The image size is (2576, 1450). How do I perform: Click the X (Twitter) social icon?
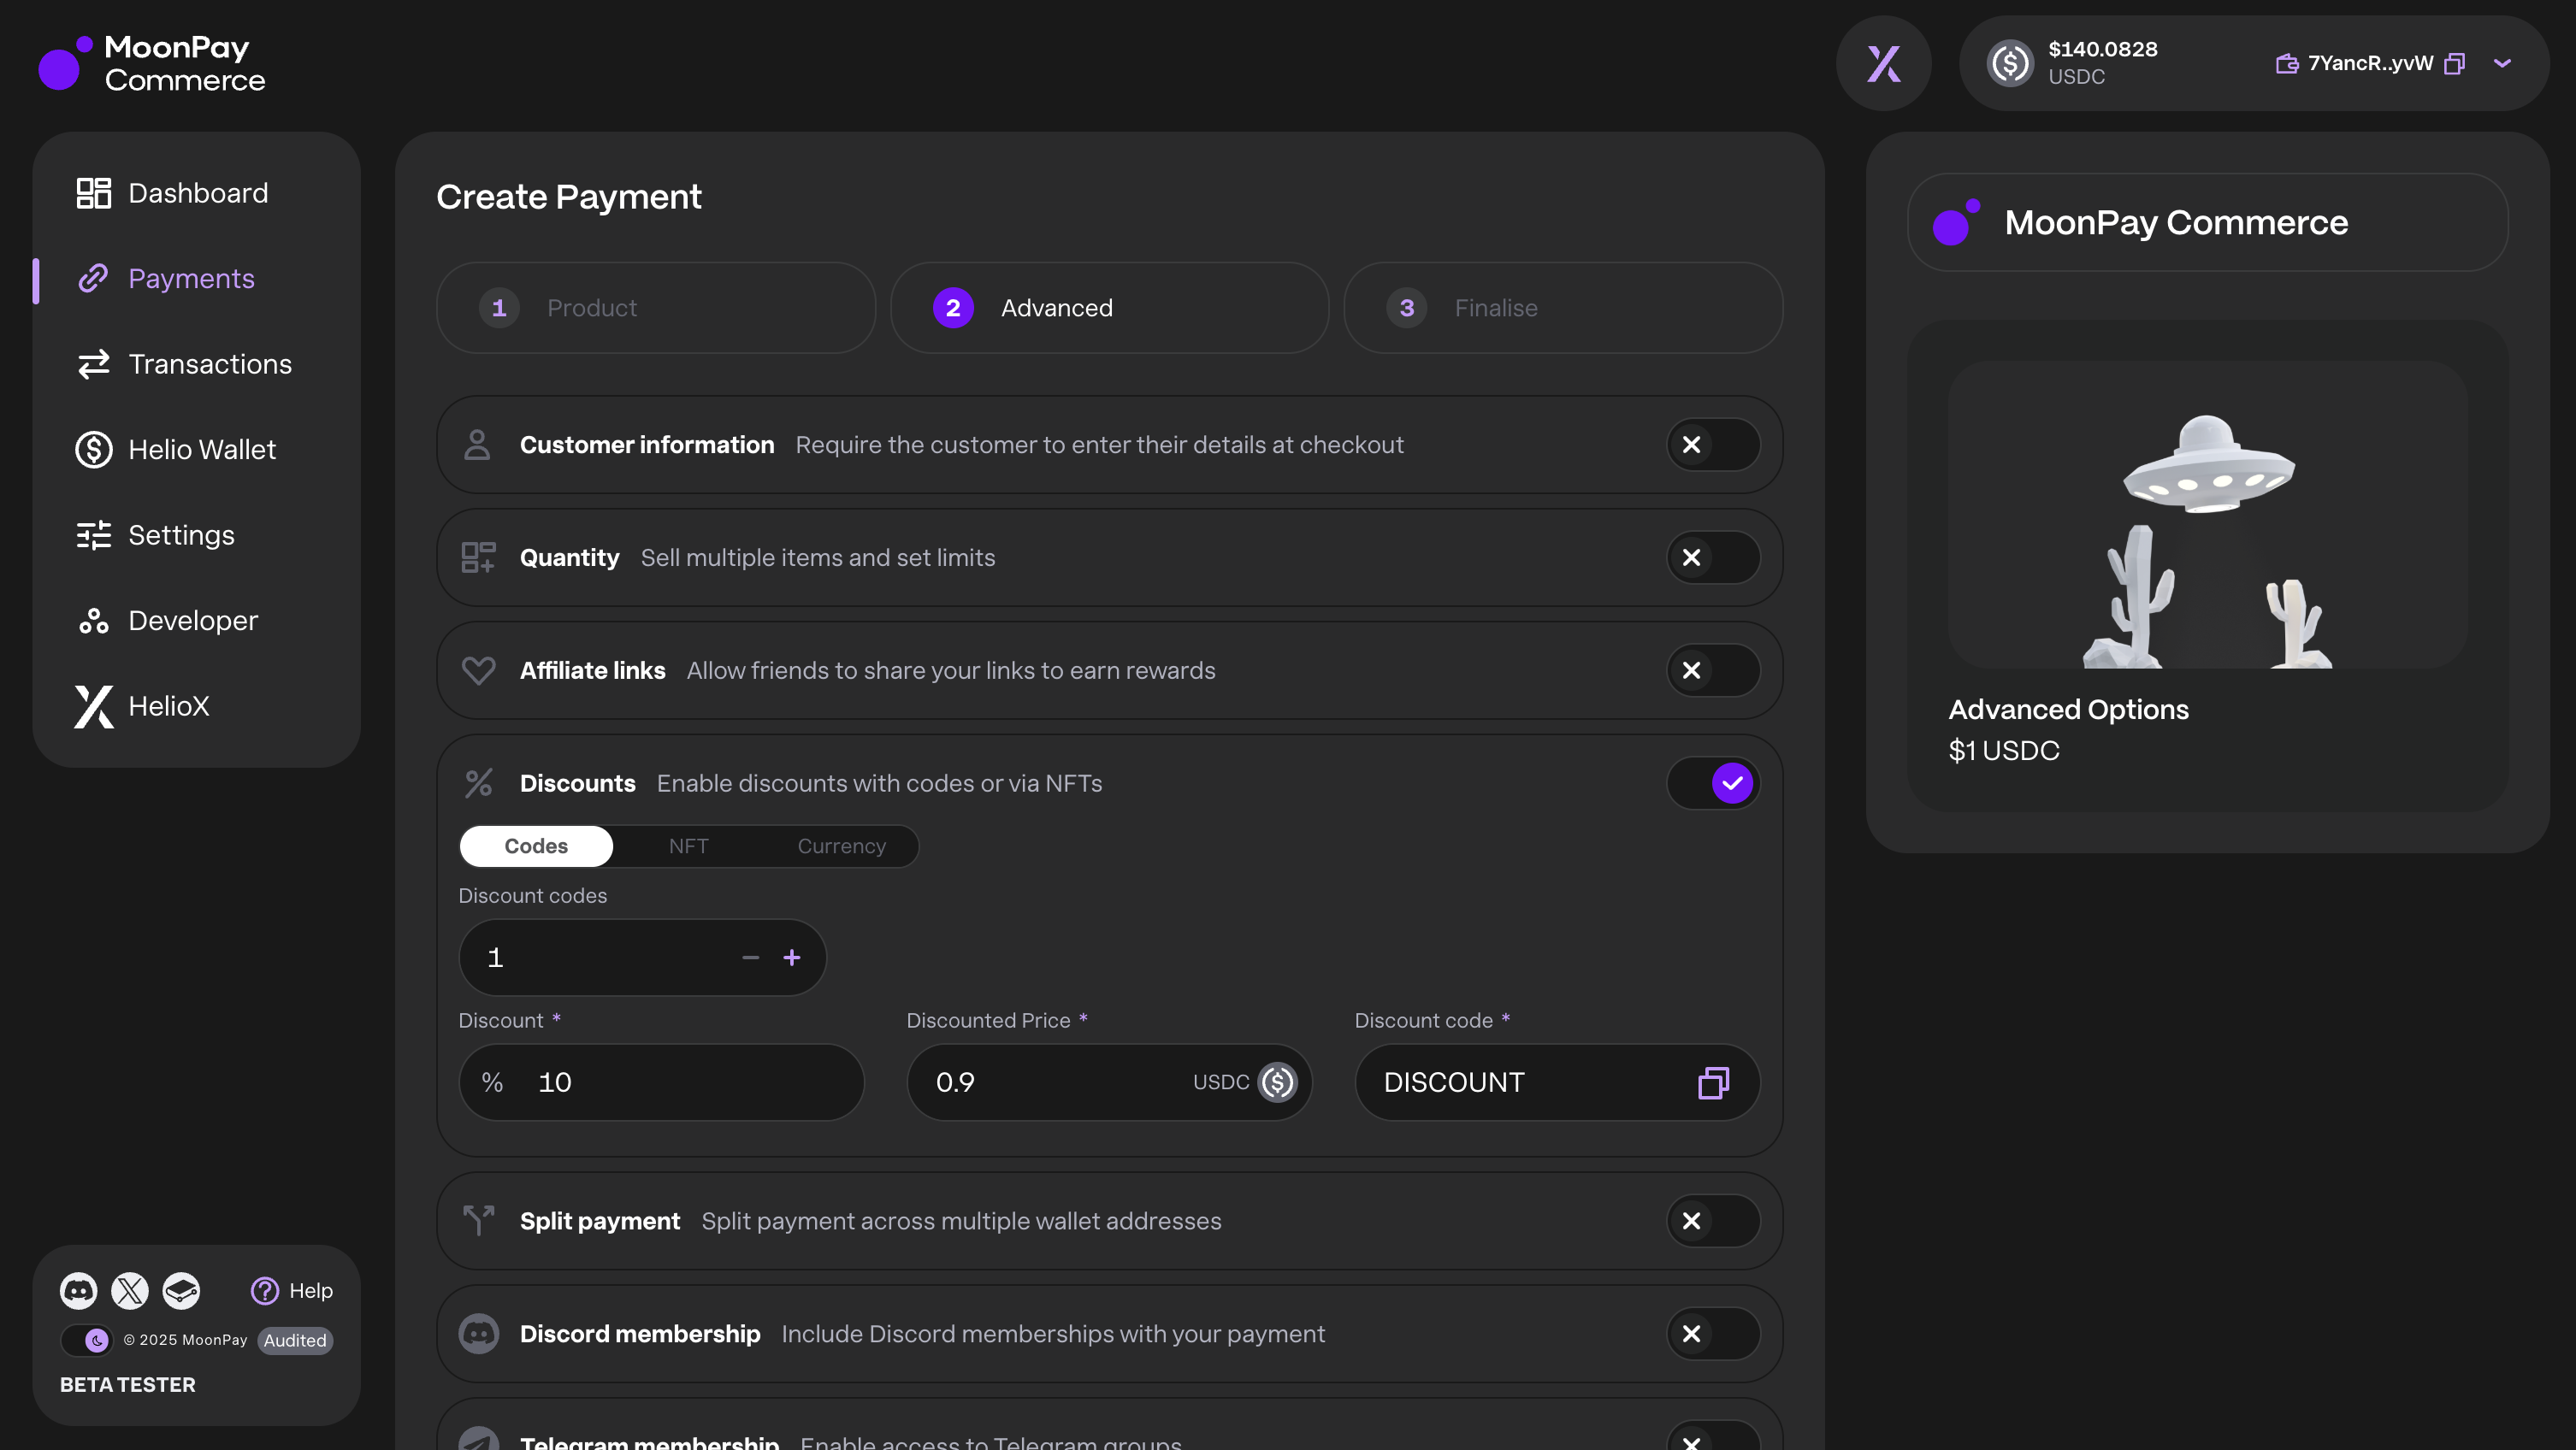coord(130,1290)
